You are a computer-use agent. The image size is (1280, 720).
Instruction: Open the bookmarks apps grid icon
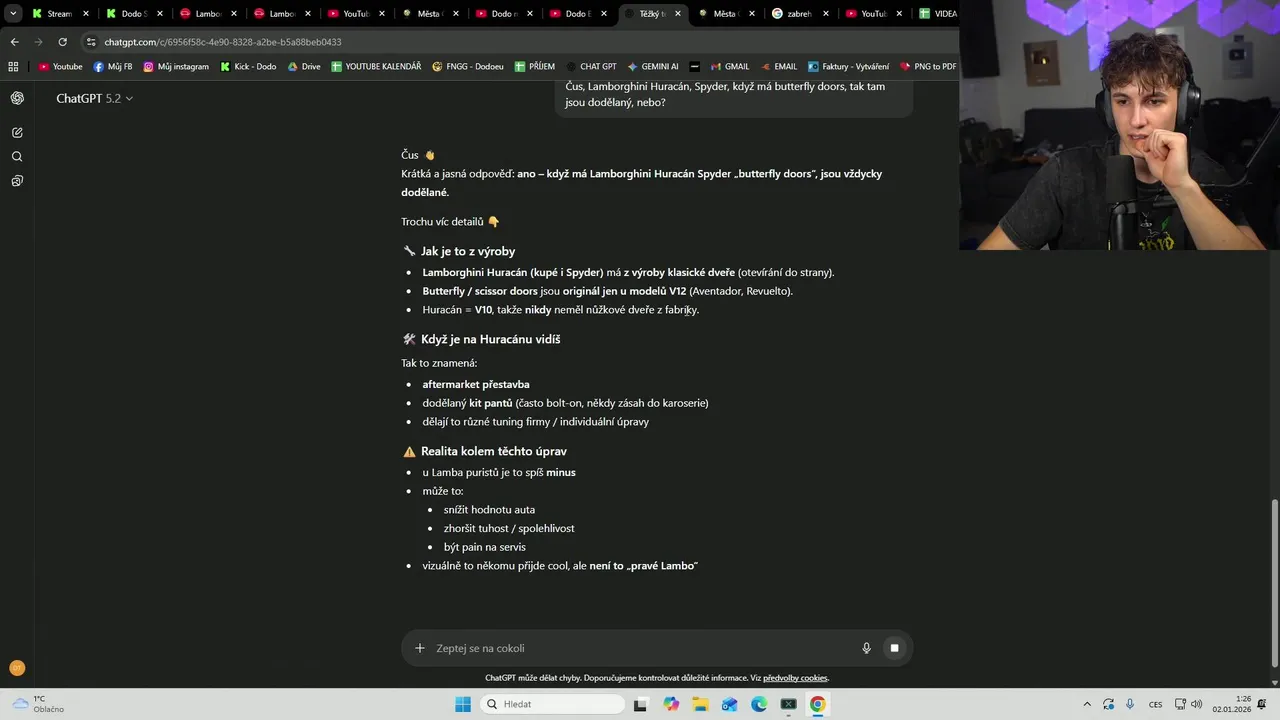(x=13, y=67)
